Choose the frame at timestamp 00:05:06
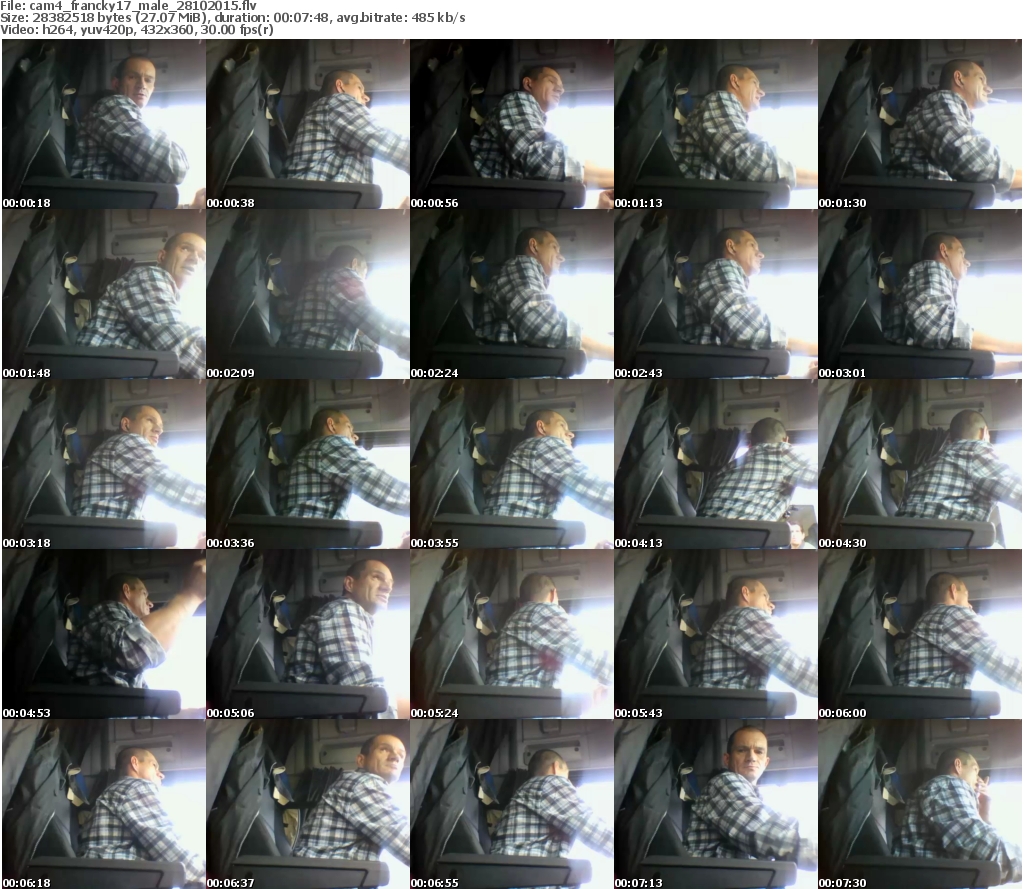Viewport: 1024px width, 889px height. [x=308, y=634]
